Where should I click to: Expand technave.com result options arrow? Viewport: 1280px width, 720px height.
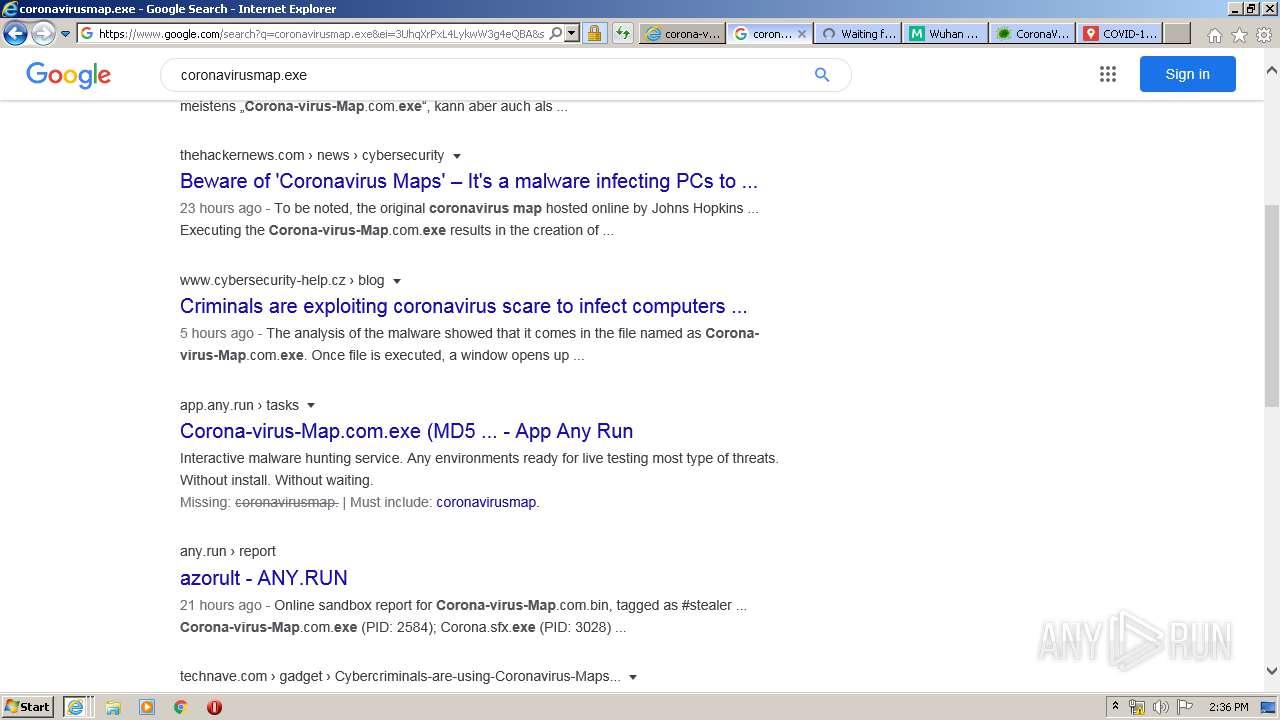(x=633, y=677)
